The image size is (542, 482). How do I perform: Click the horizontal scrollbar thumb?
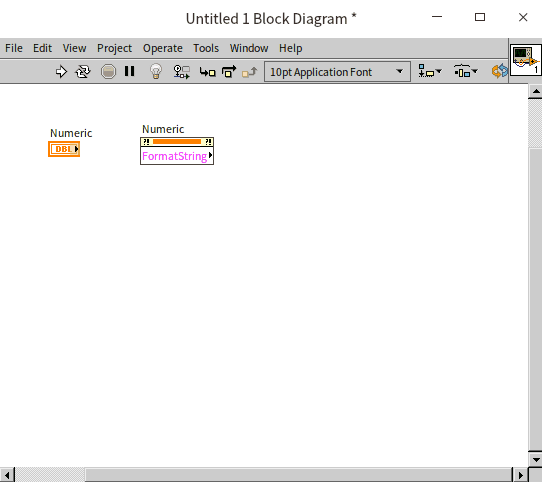click(x=298, y=475)
